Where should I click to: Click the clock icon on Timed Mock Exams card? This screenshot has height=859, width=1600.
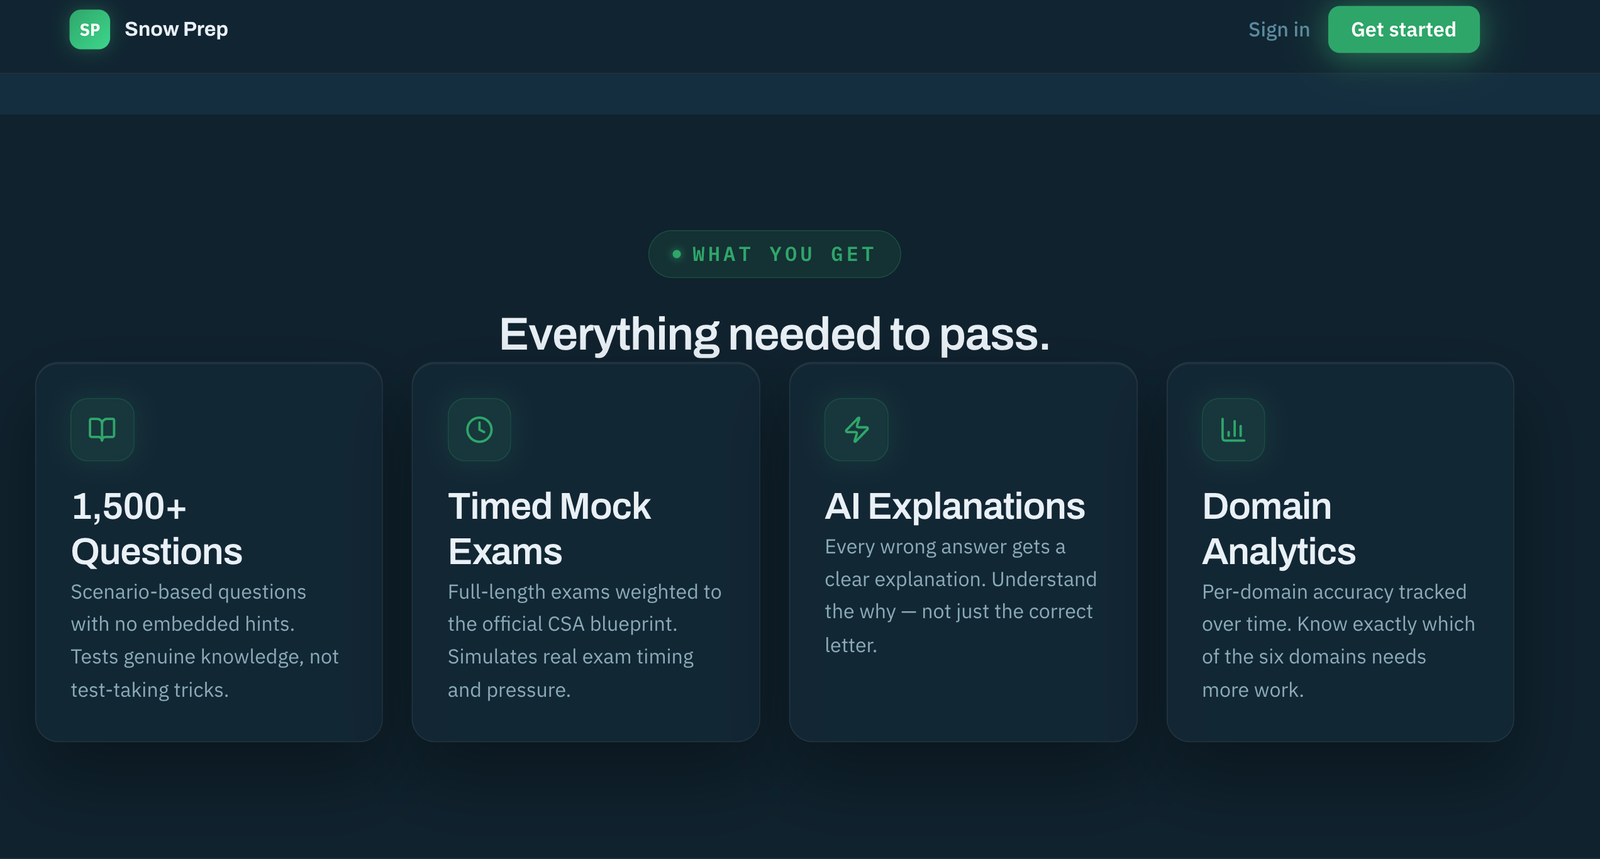pyautogui.click(x=479, y=430)
